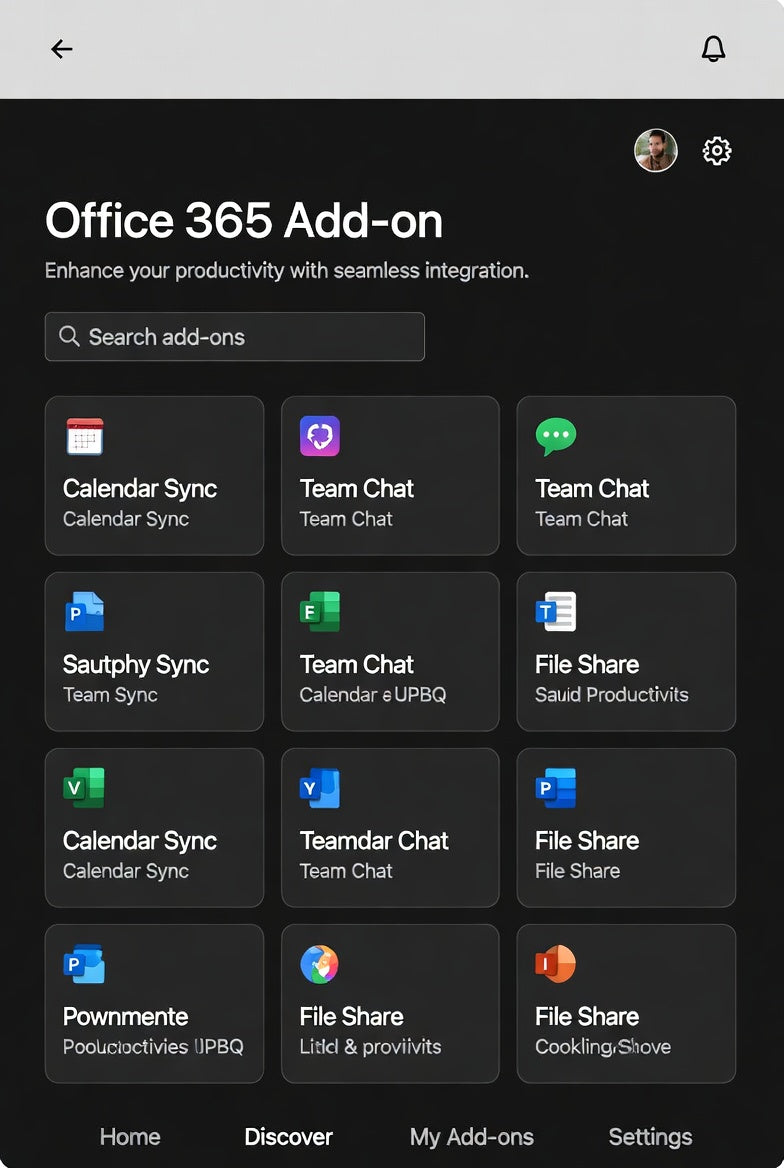Open Teamdar Chat add-on title
Screen dimensions: 784x1168
374,841
